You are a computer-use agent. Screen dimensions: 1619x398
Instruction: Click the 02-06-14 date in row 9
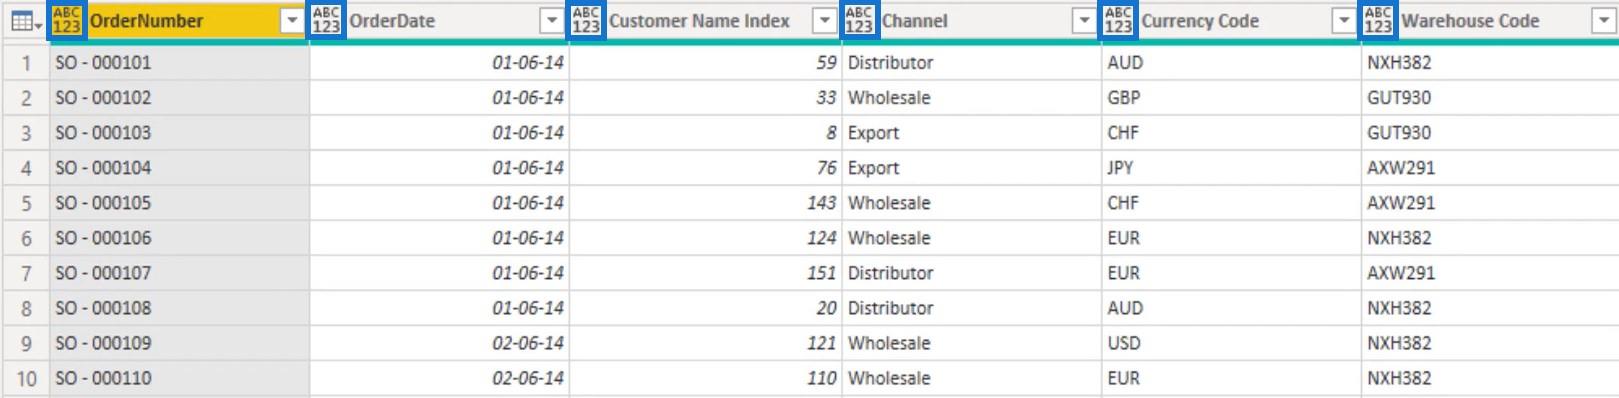click(x=439, y=342)
